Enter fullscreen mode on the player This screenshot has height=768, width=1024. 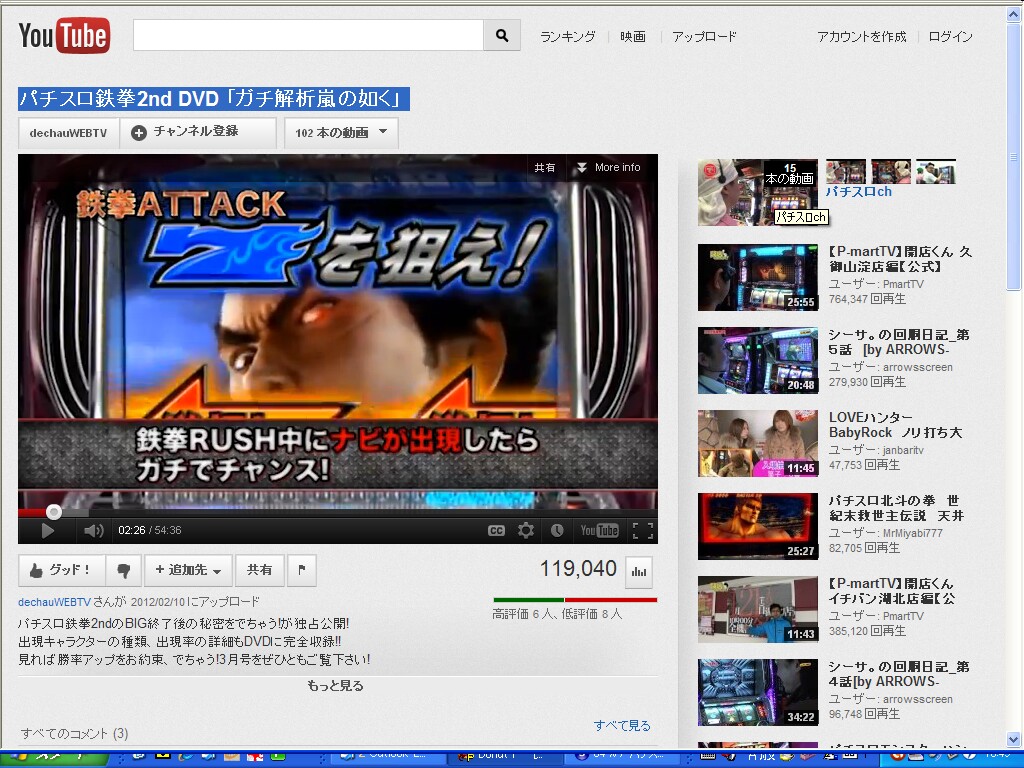[x=643, y=530]
